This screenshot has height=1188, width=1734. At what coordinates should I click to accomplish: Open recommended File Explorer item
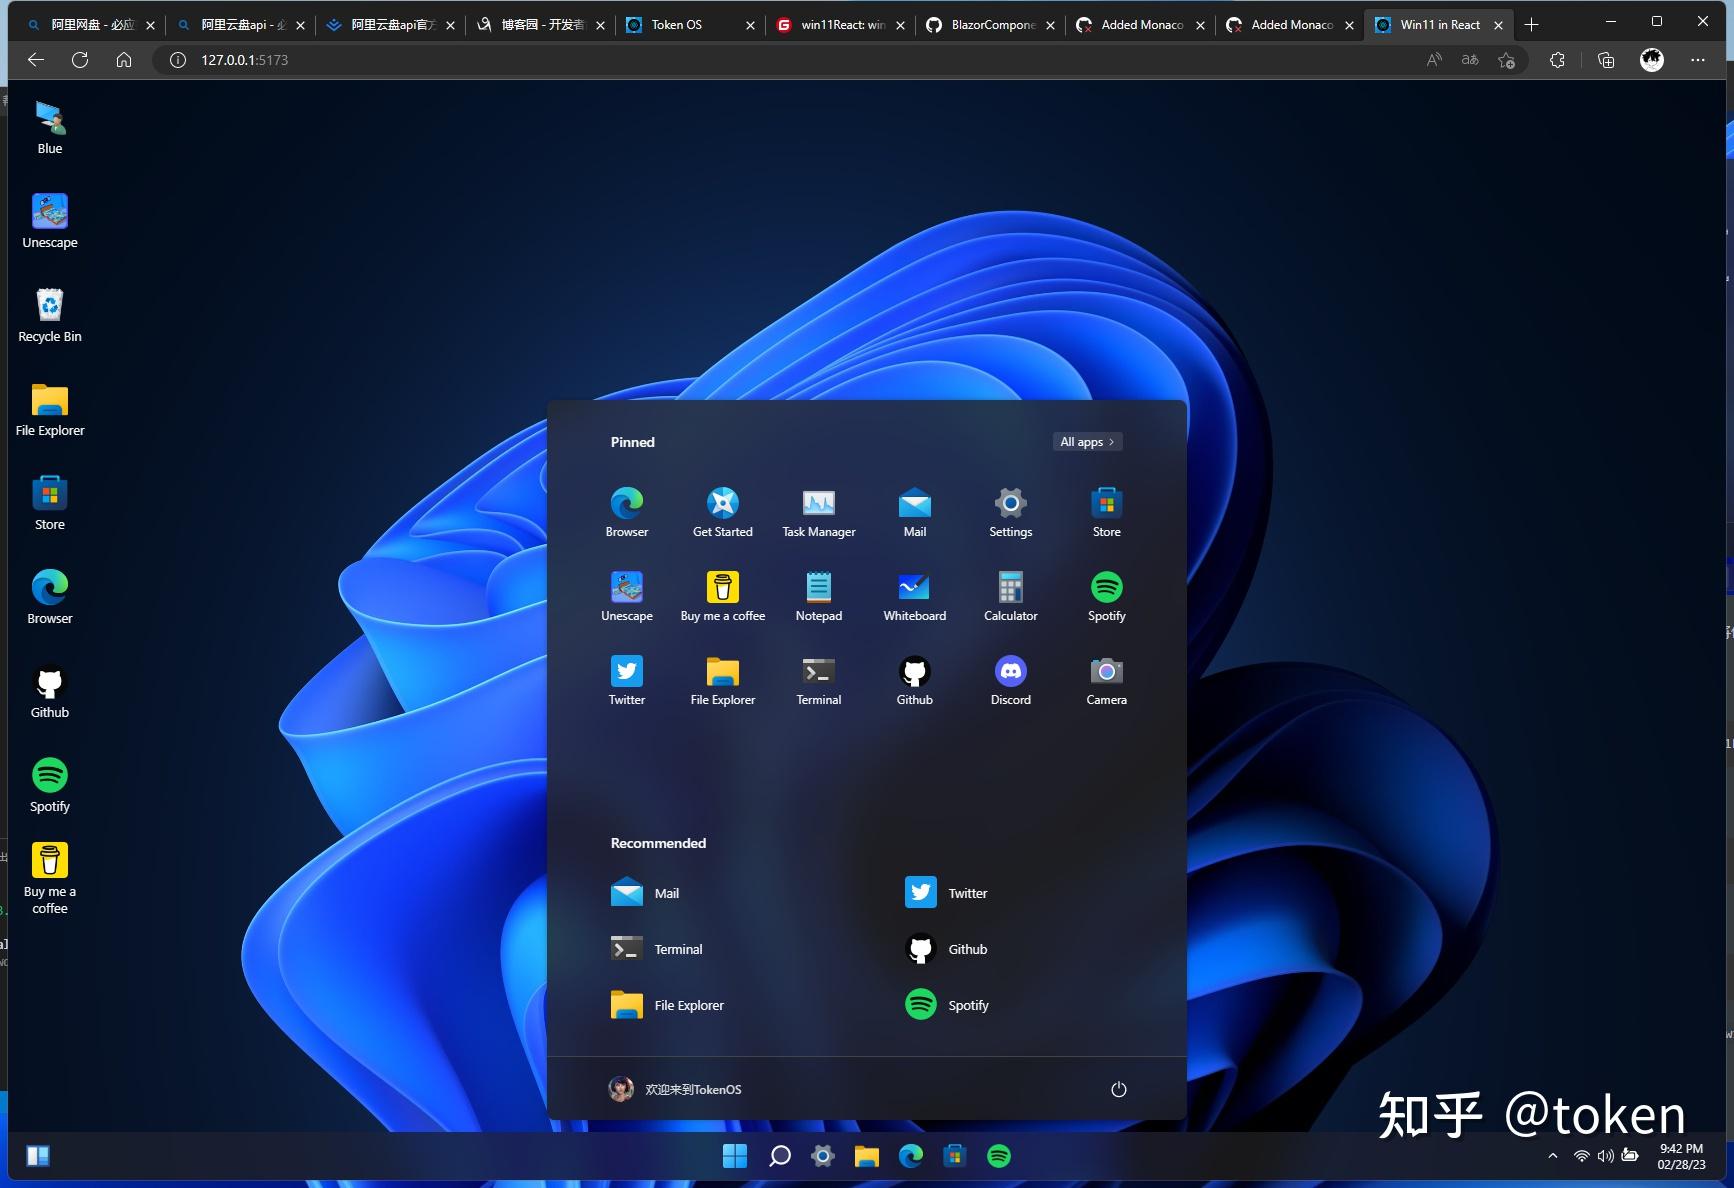coord(667,1005)
